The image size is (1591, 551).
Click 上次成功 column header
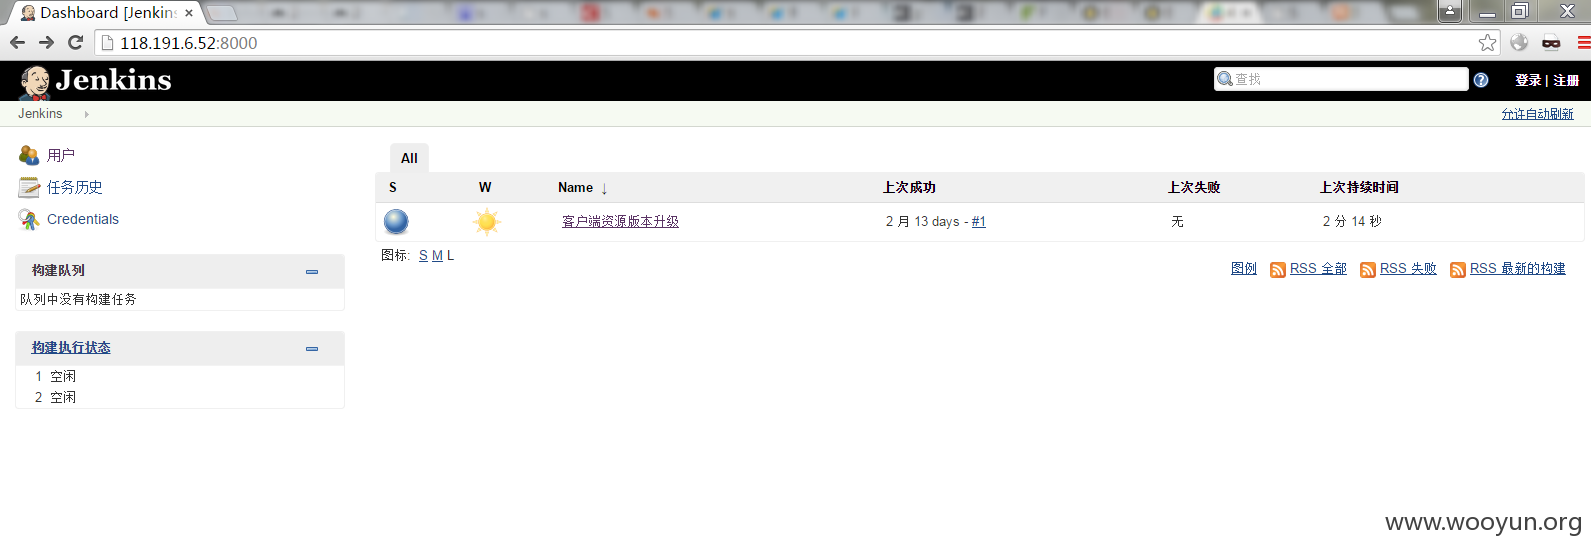pyautogui.click(x=909, y=188)
